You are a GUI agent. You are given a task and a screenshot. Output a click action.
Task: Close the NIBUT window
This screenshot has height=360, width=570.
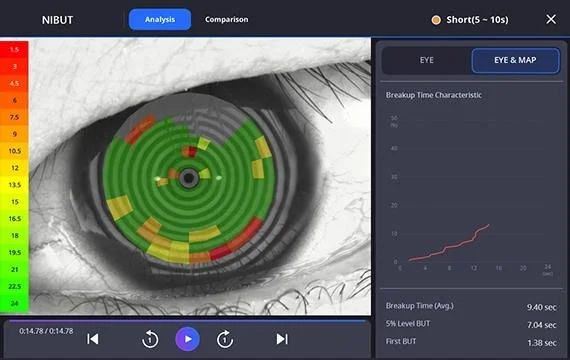click(x=551, y=19)
